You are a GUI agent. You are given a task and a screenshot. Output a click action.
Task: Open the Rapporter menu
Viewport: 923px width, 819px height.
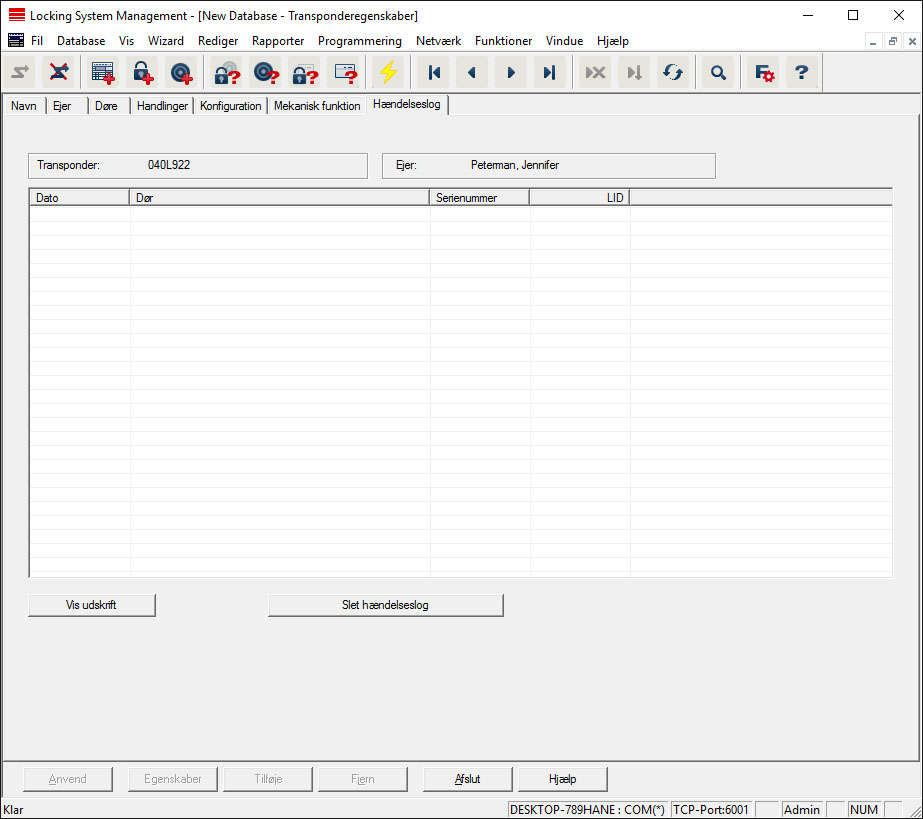click(x=278, y=41)
